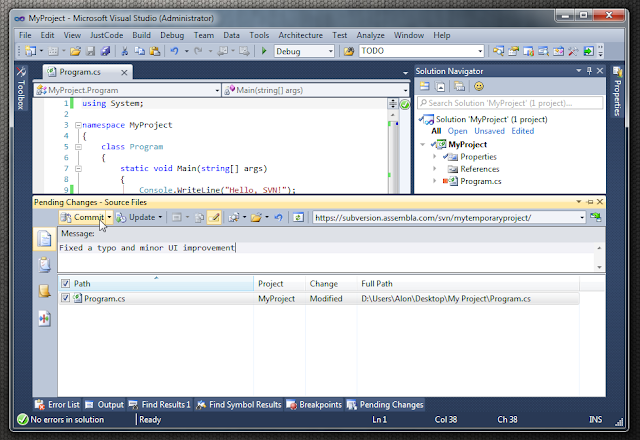Click the green checkmark code analysis indicator
Image resolution: width=640 pixels, height=440 pixels.
click(404, 104)
